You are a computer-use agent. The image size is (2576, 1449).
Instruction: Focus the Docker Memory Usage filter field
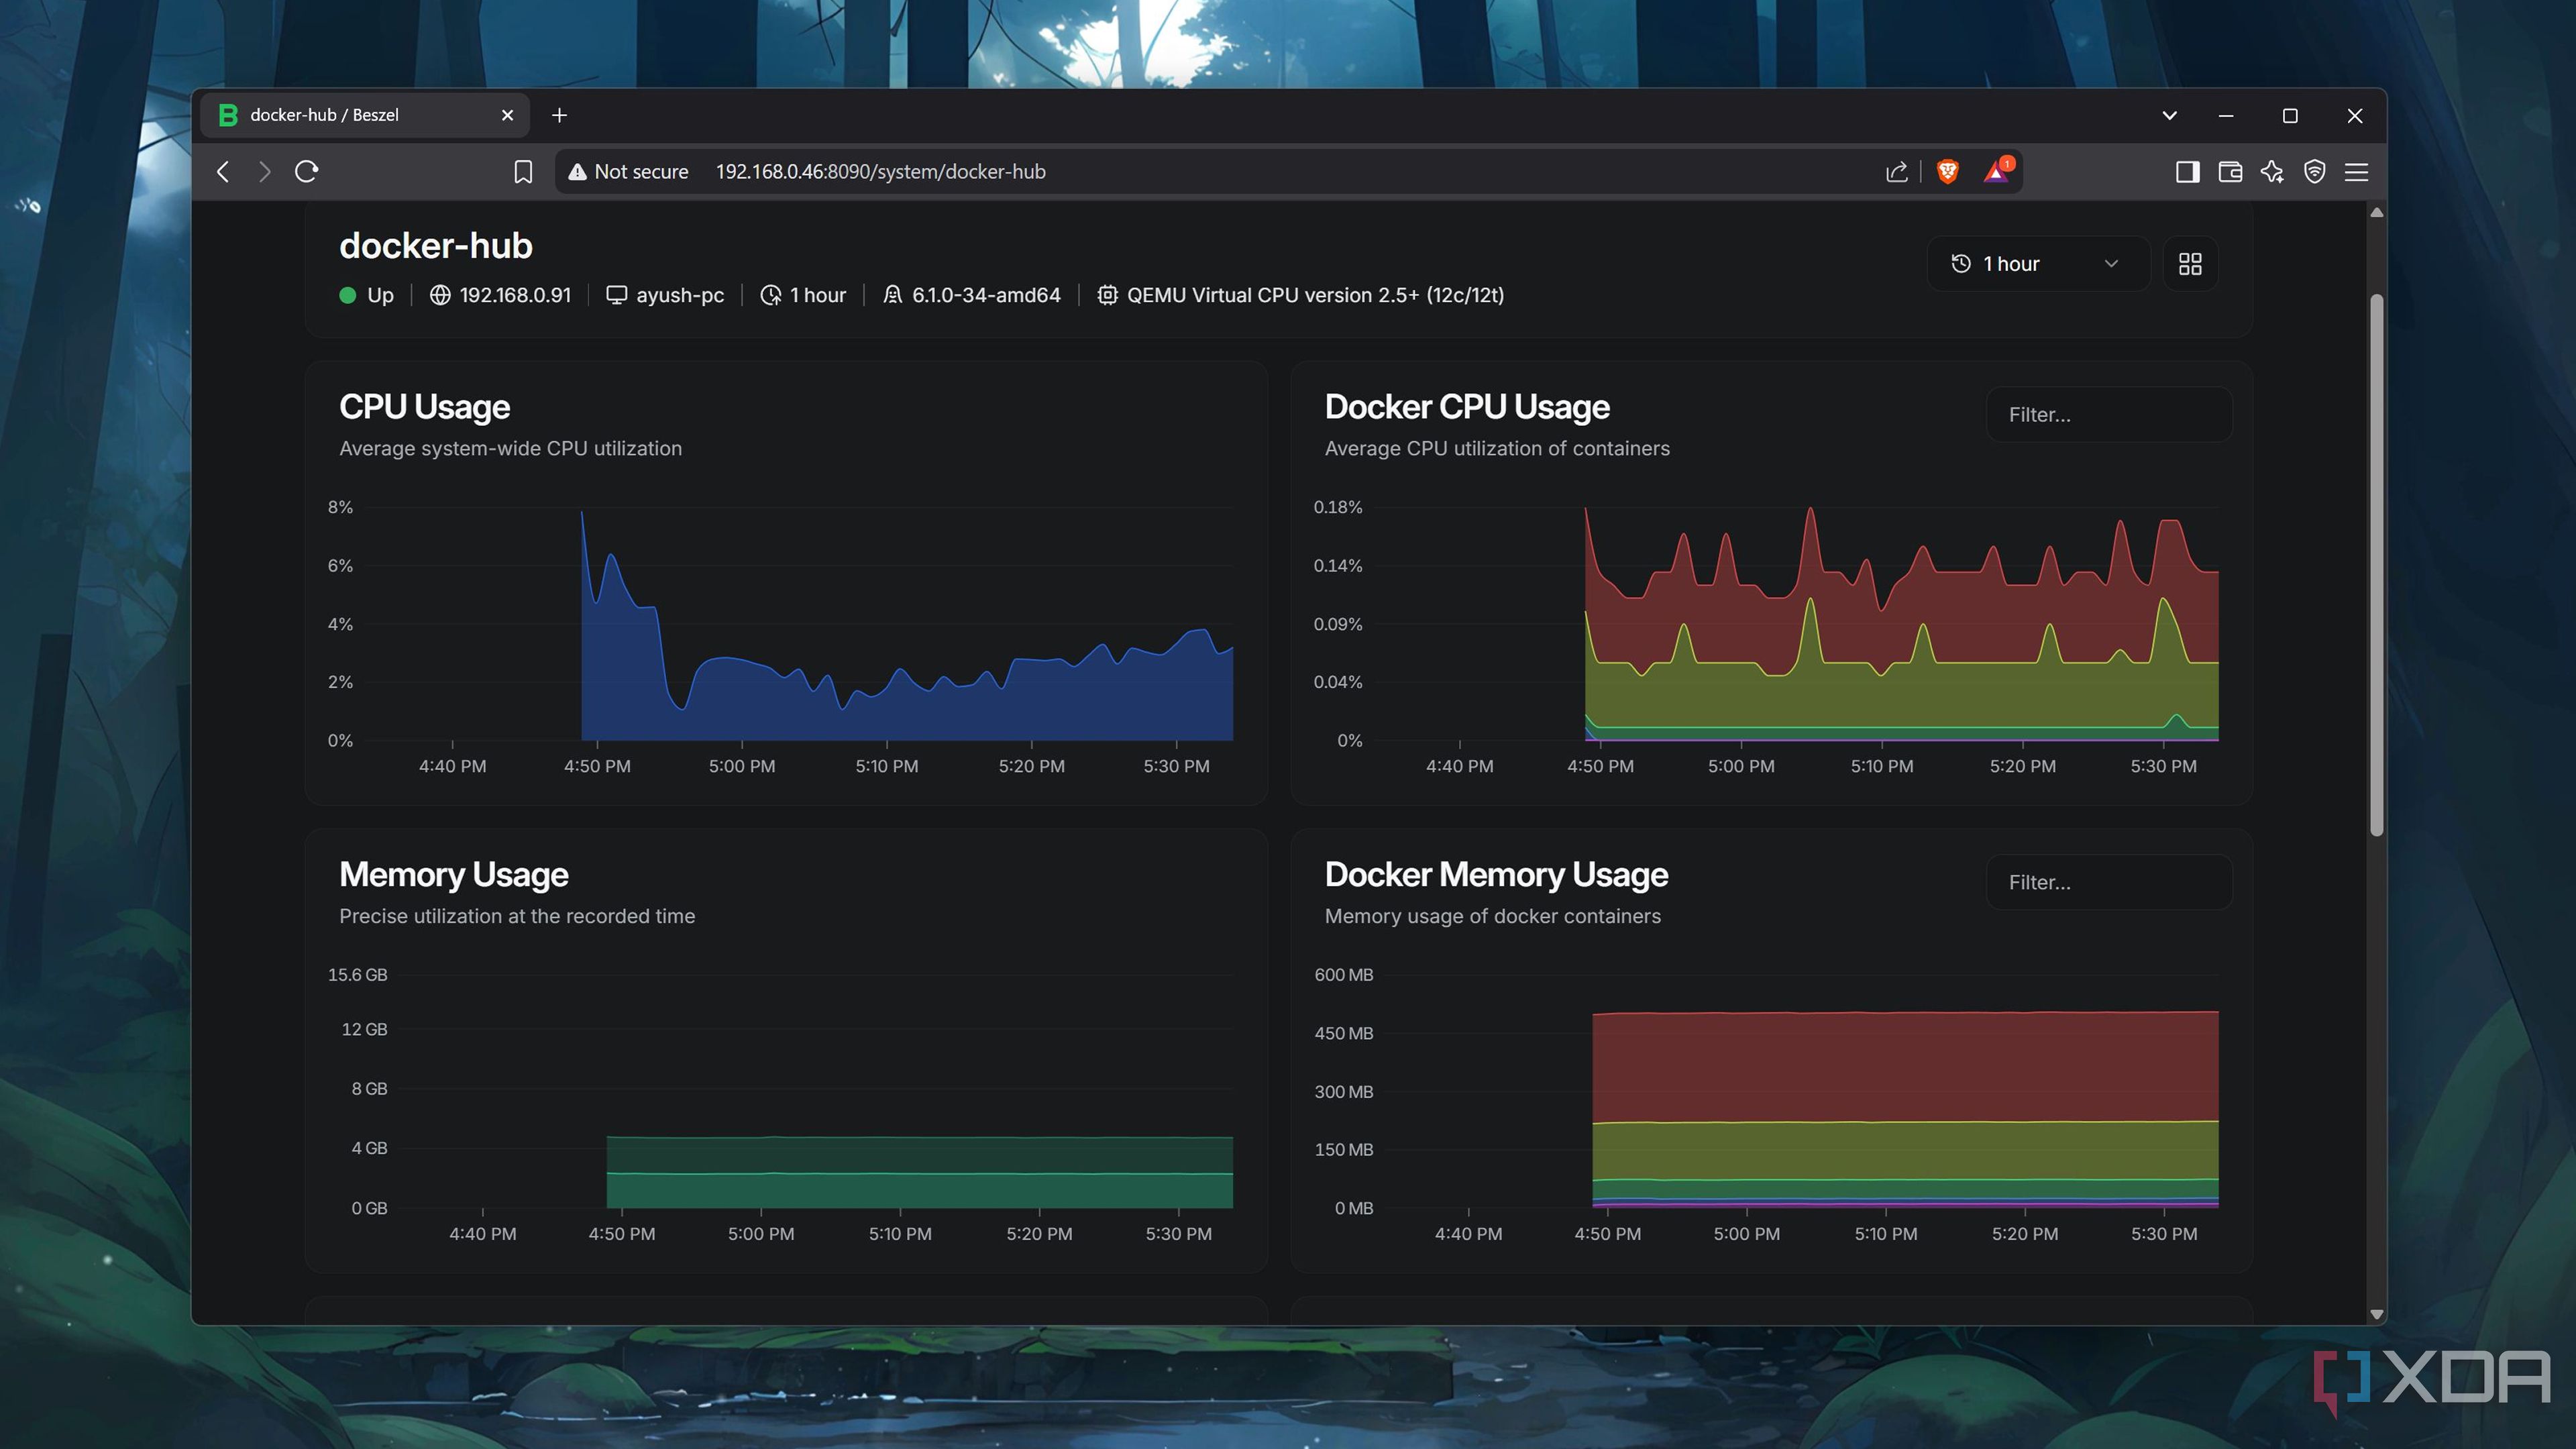[2108, 882]
